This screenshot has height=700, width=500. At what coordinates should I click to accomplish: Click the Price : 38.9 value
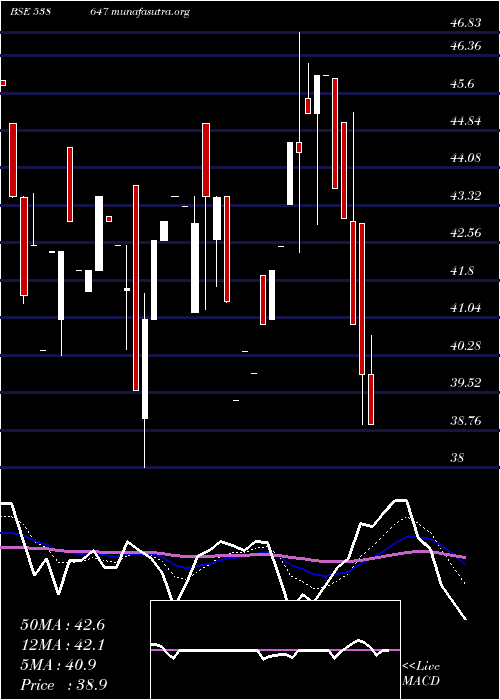64,685
